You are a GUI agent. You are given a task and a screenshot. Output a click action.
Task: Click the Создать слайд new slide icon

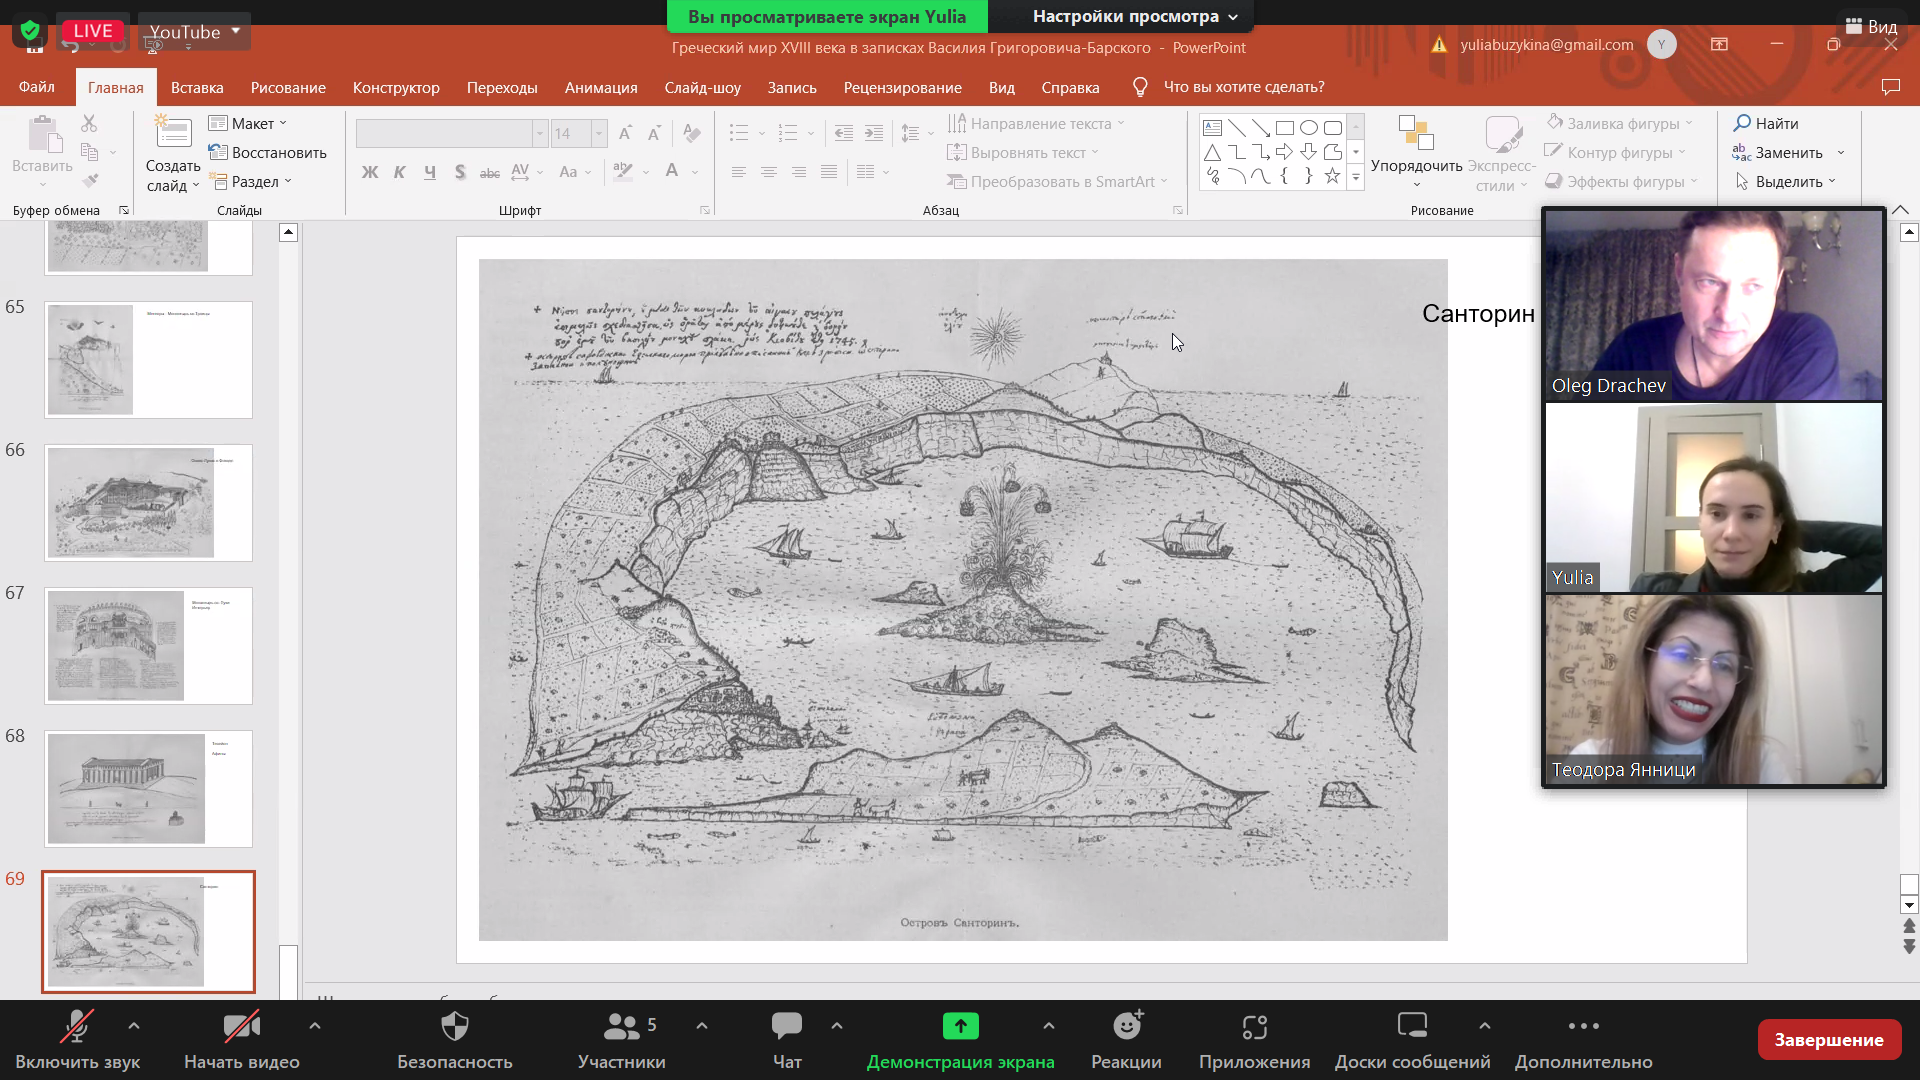(x=173, y=133)
